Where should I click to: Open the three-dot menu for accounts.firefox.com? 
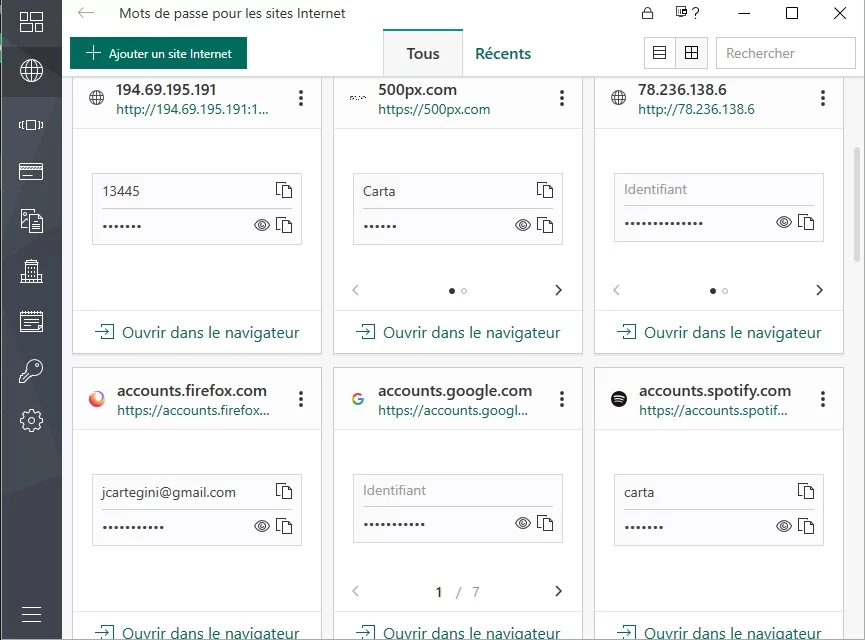[x=301, y=399]
